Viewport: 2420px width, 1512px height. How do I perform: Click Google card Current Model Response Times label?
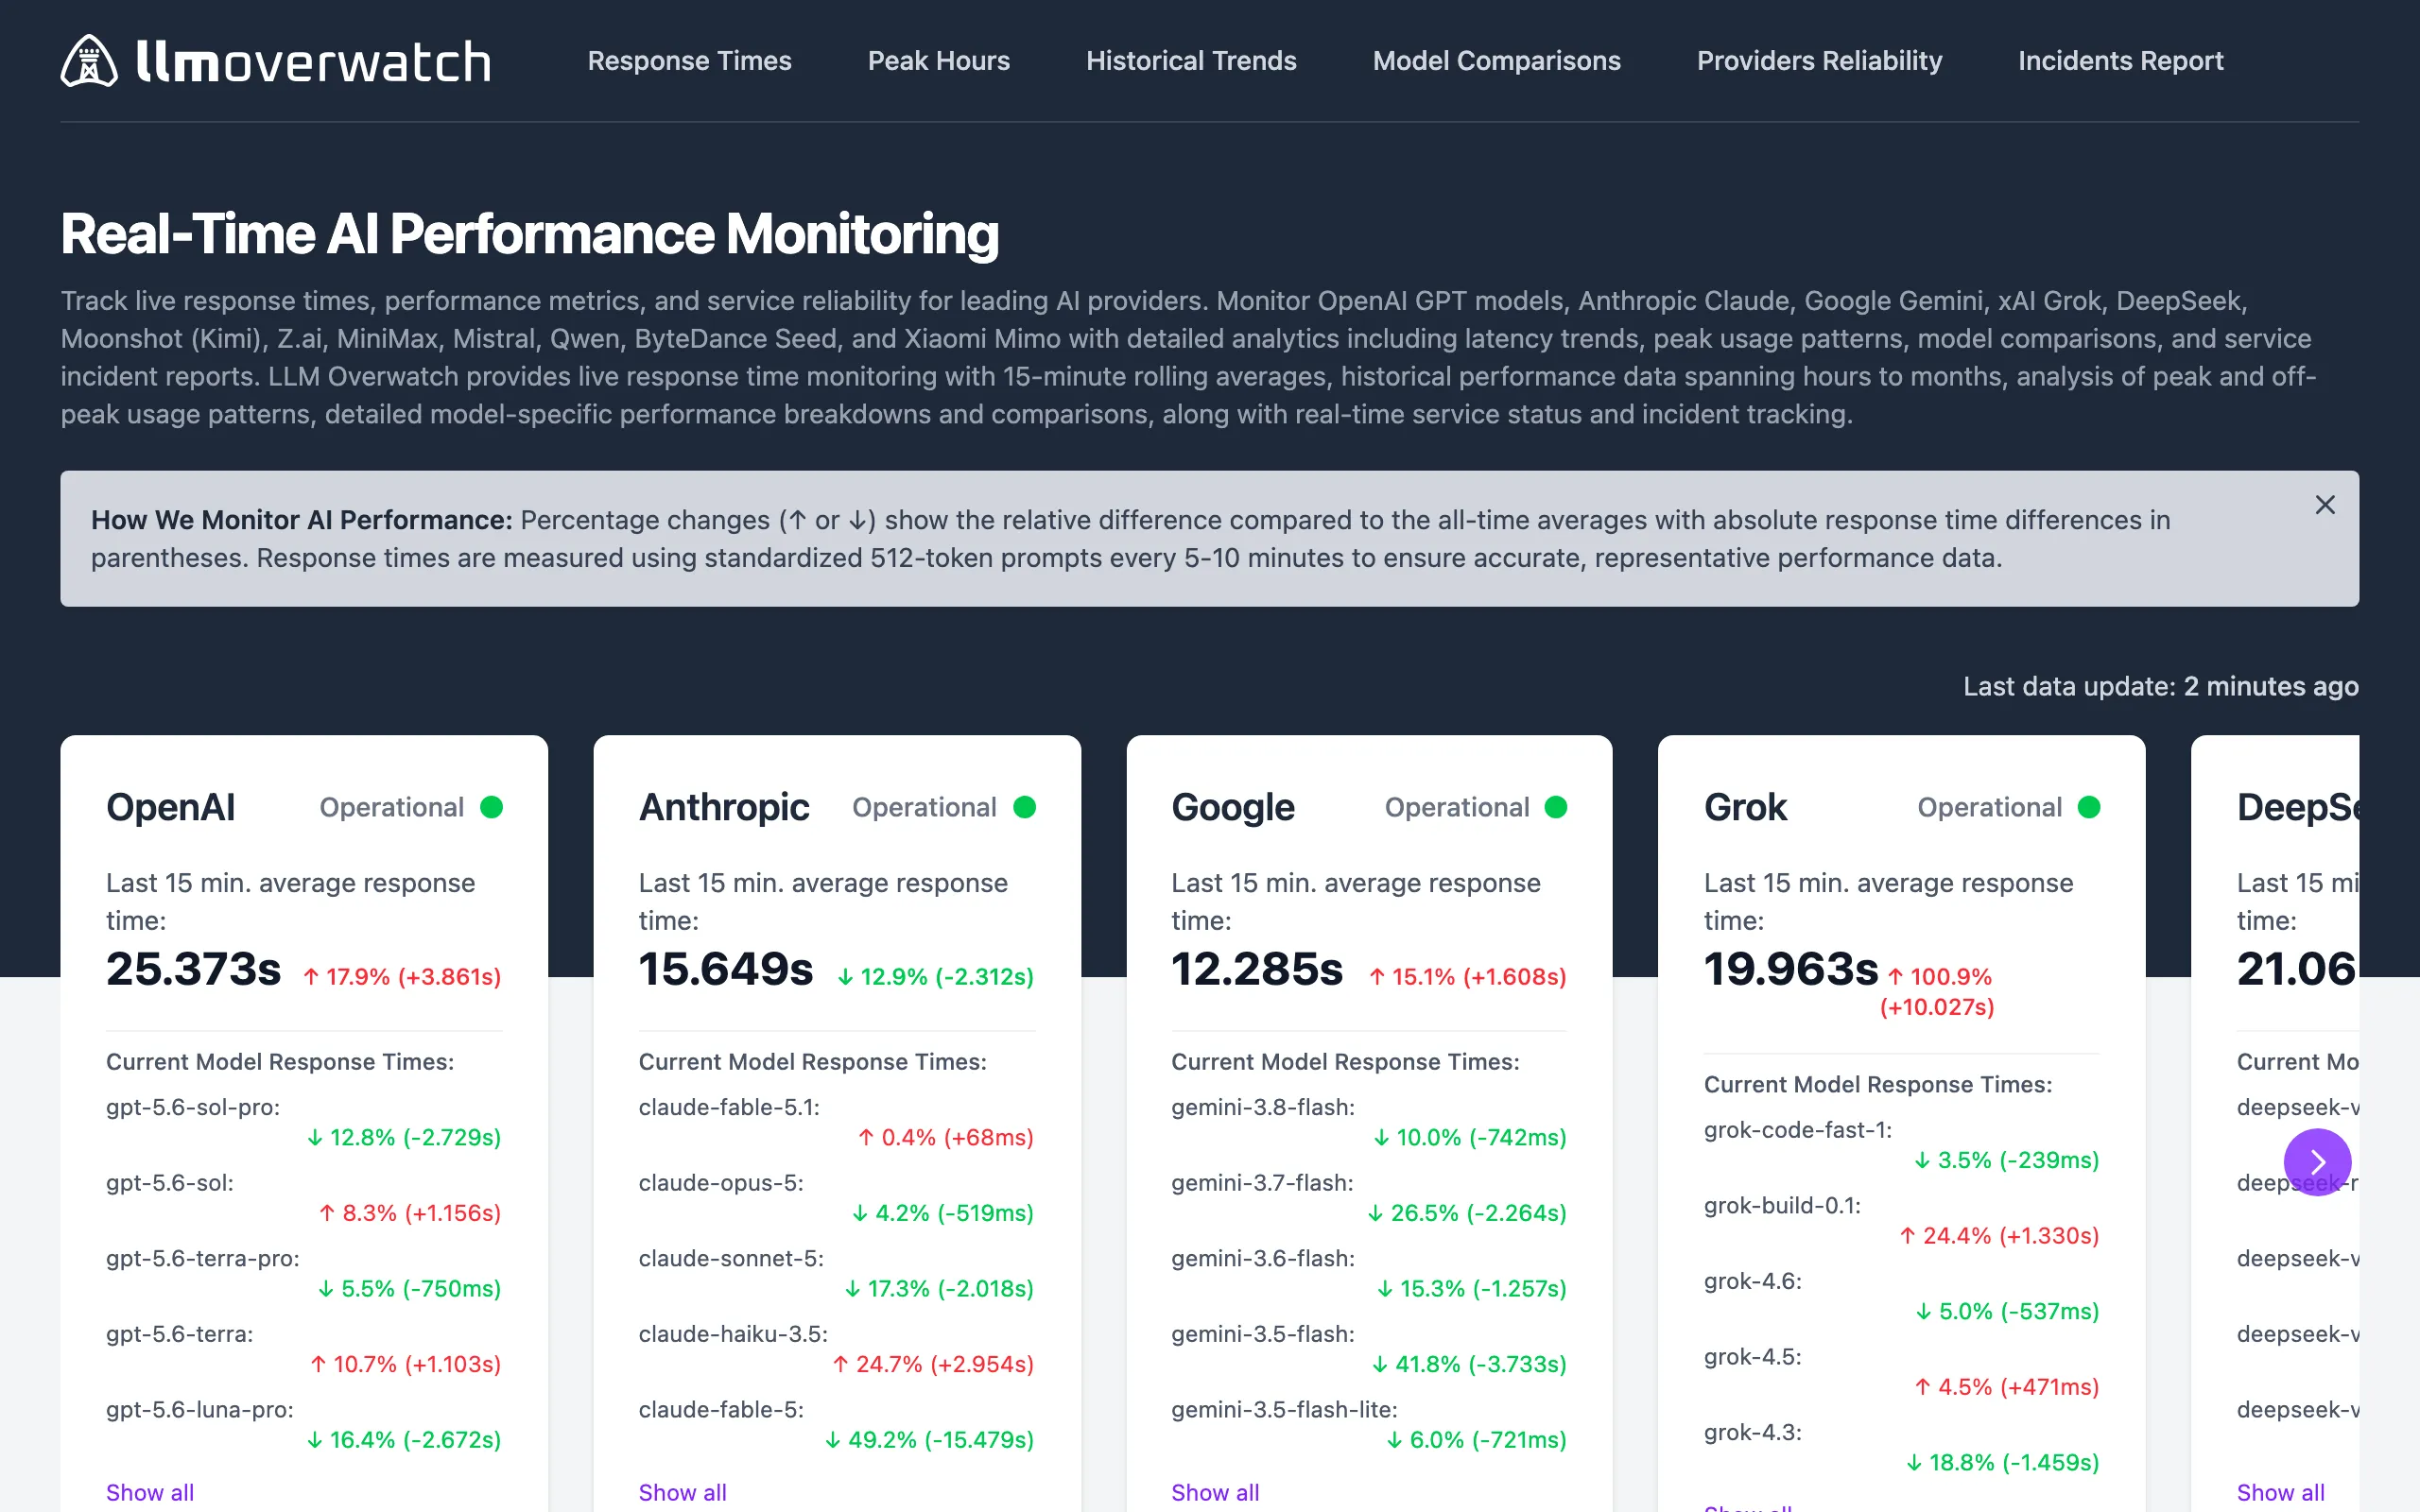click(1345, 1061)
